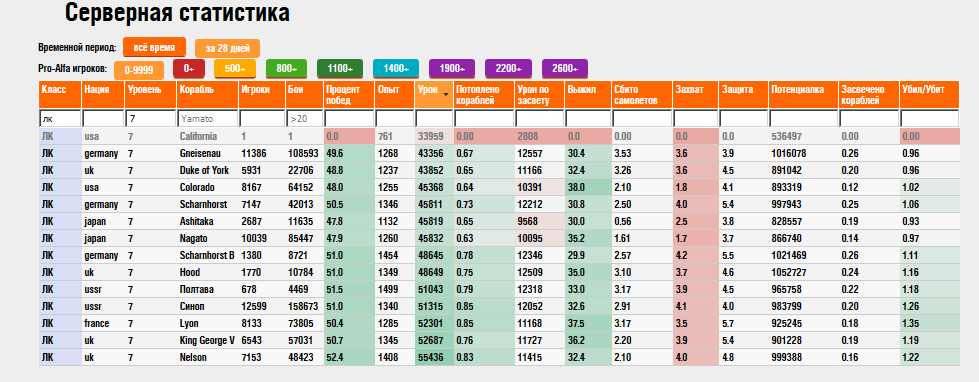The width and height of the screenshot is (979, 382).
Task: Sort by the Нация column header
Action: (x=103, y=94)
